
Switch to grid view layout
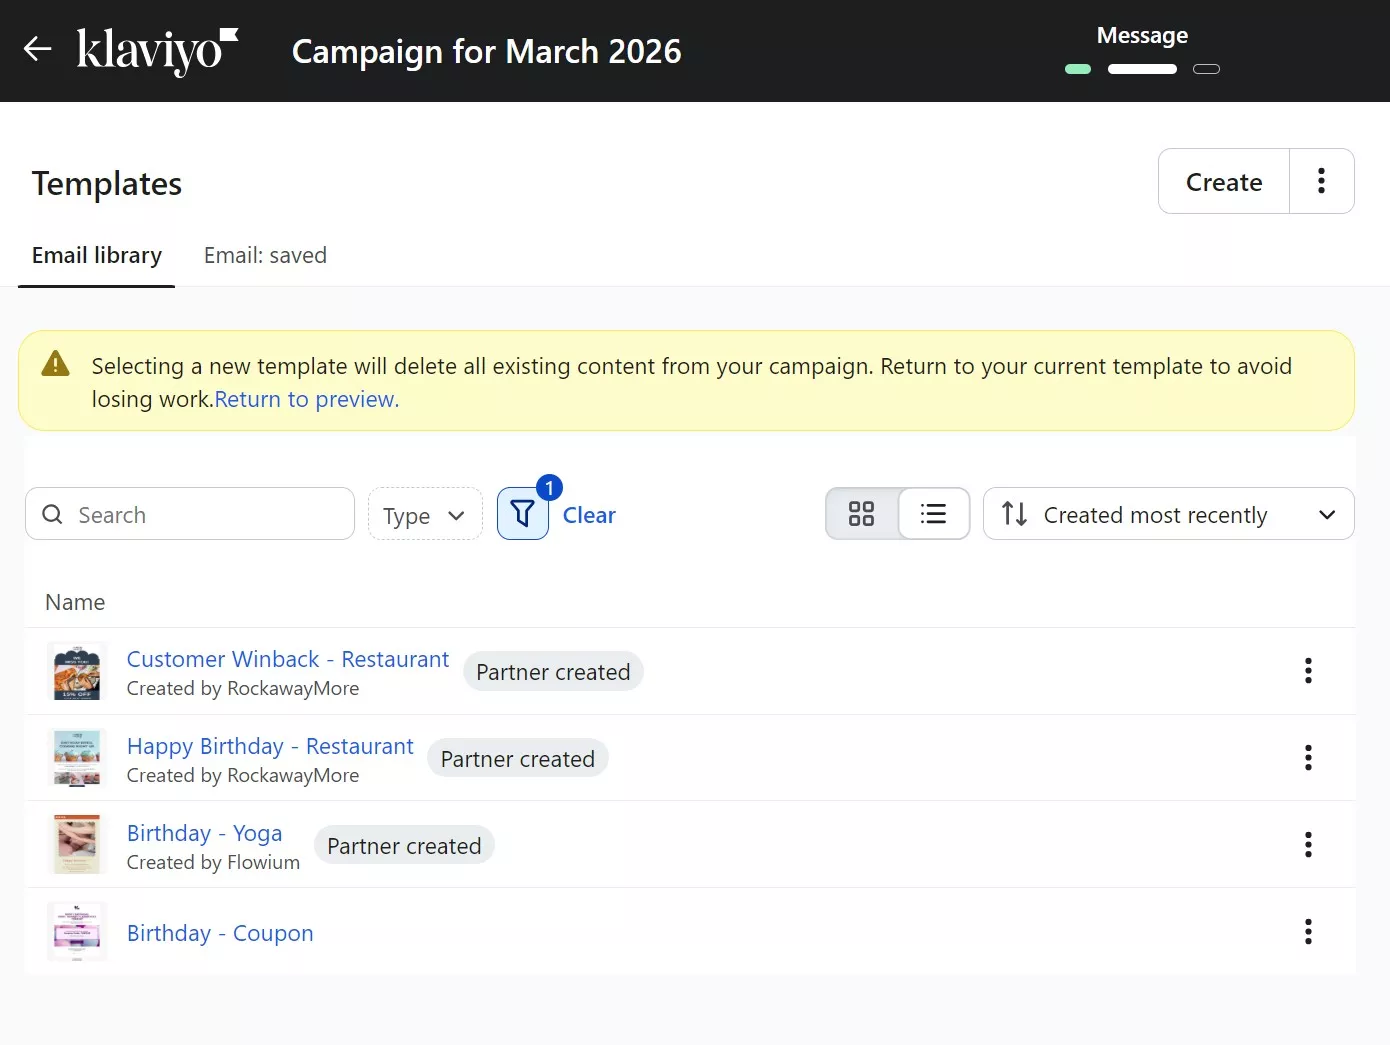tap(861, 513)
